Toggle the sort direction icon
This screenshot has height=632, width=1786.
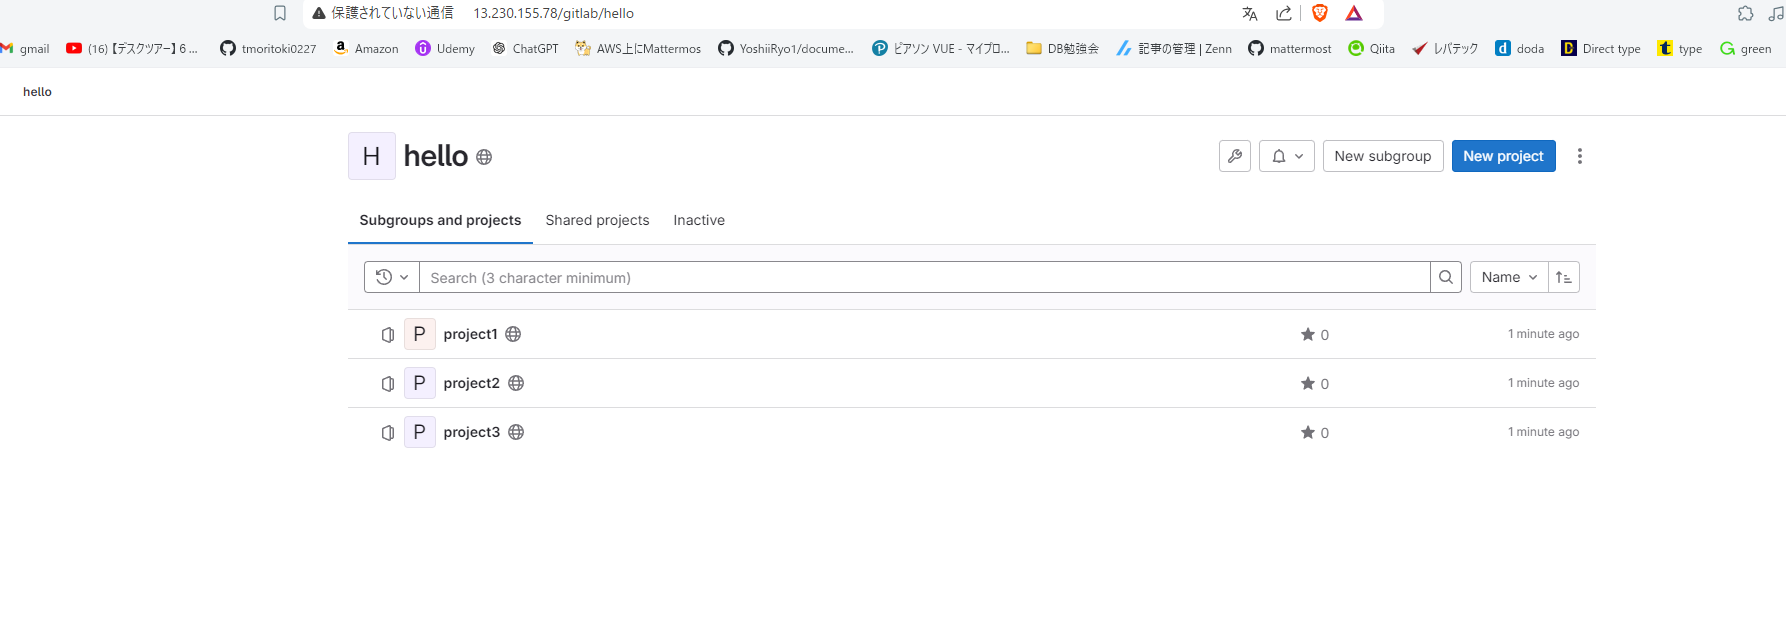click(1564, 277)
